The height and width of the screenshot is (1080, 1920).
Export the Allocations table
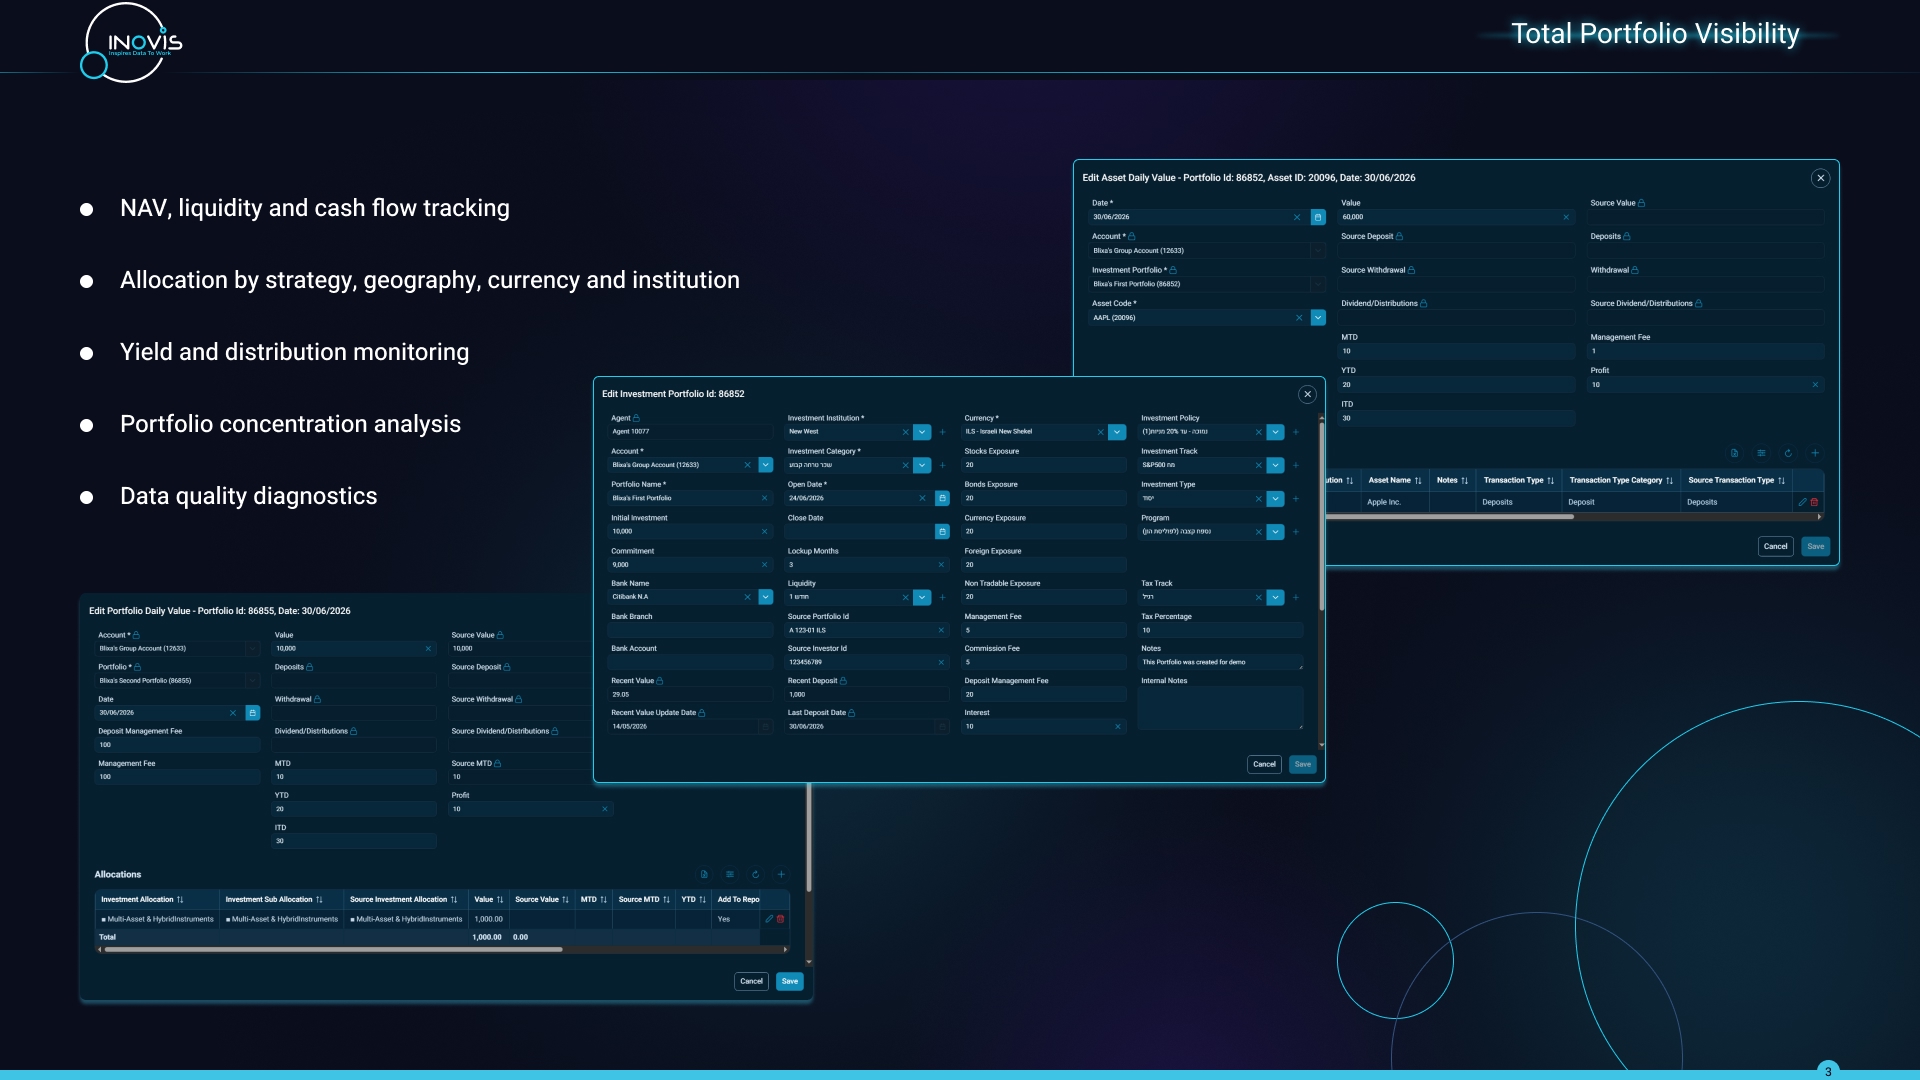pos(704,874)
